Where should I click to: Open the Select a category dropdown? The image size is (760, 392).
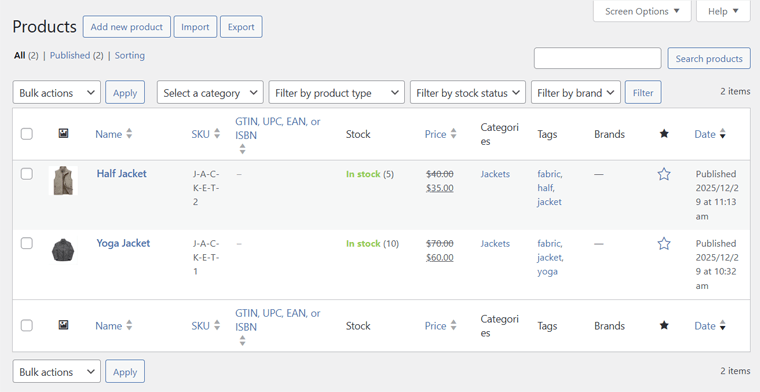coord(210,93)
